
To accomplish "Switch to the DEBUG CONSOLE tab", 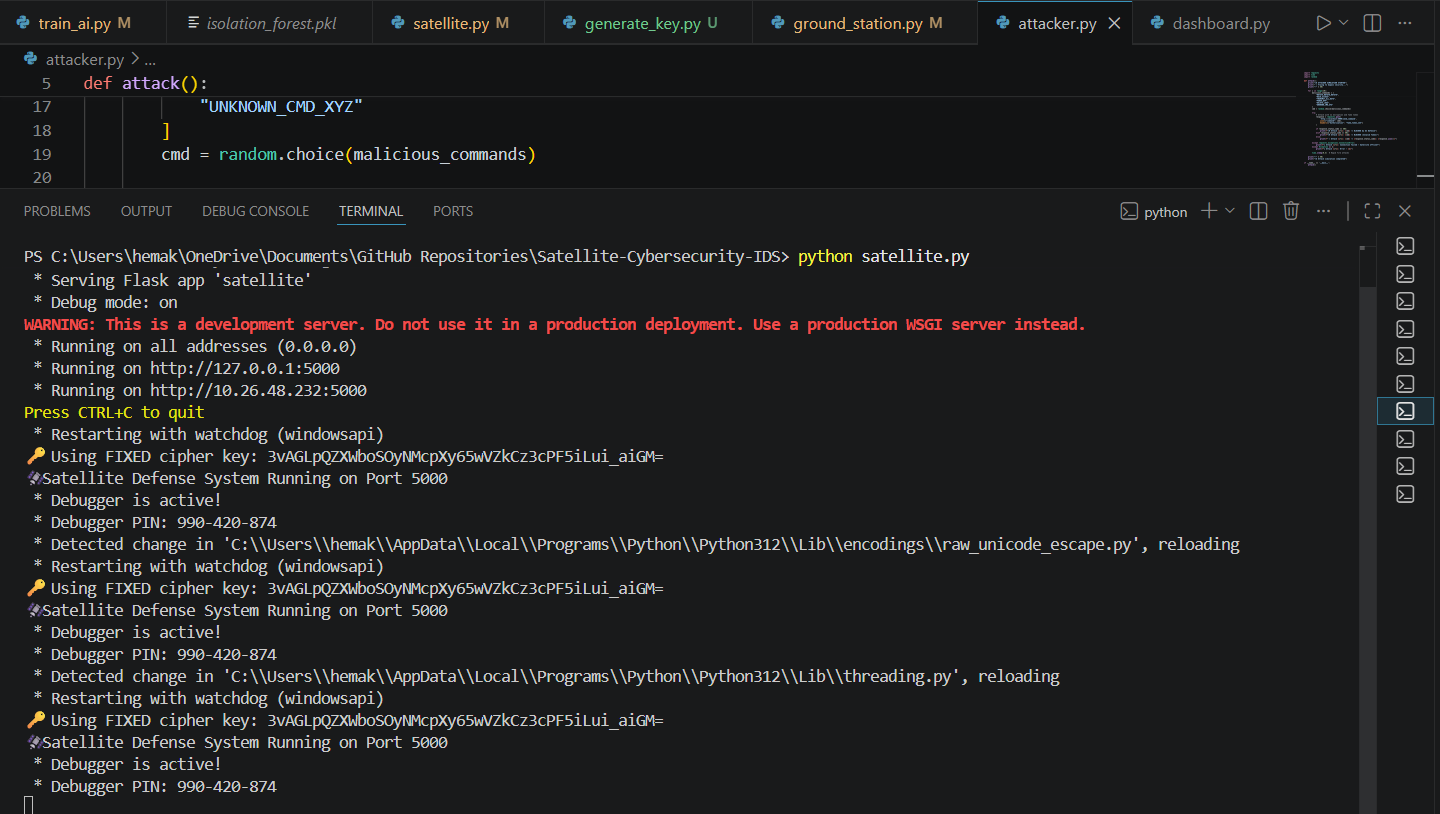I will [x=255, y=211].
